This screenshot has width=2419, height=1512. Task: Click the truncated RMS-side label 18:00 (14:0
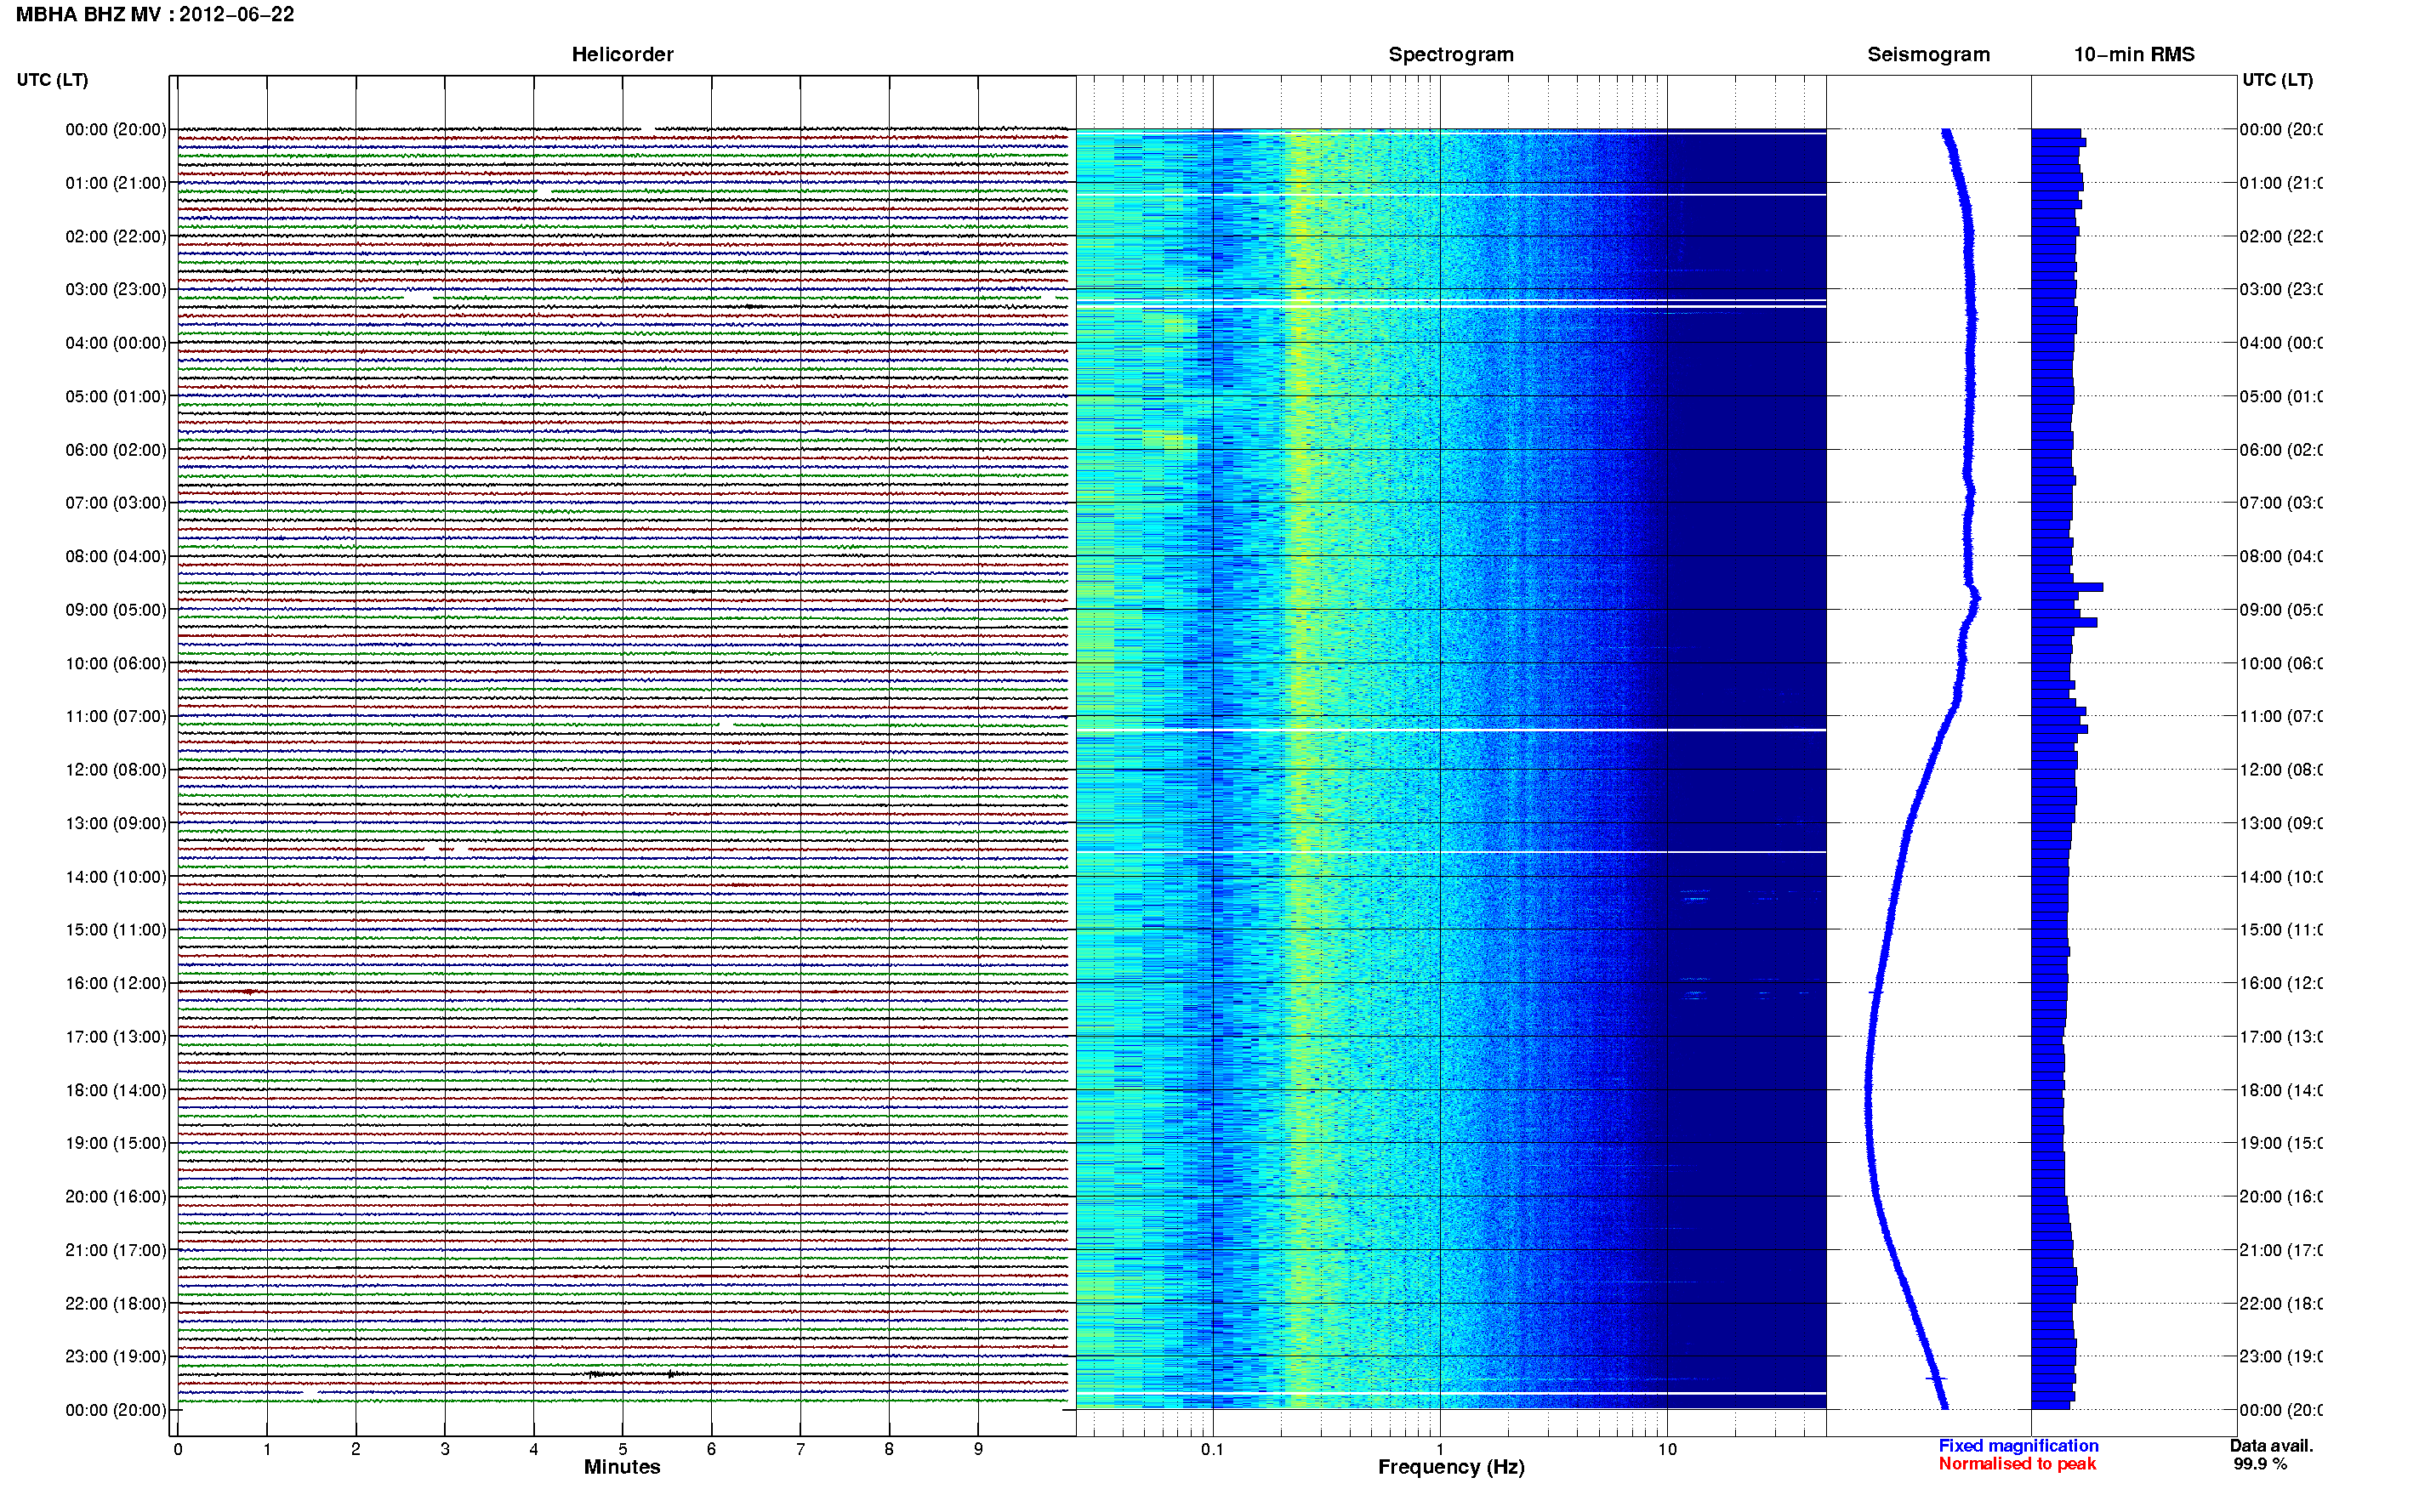point(2281,1090)
